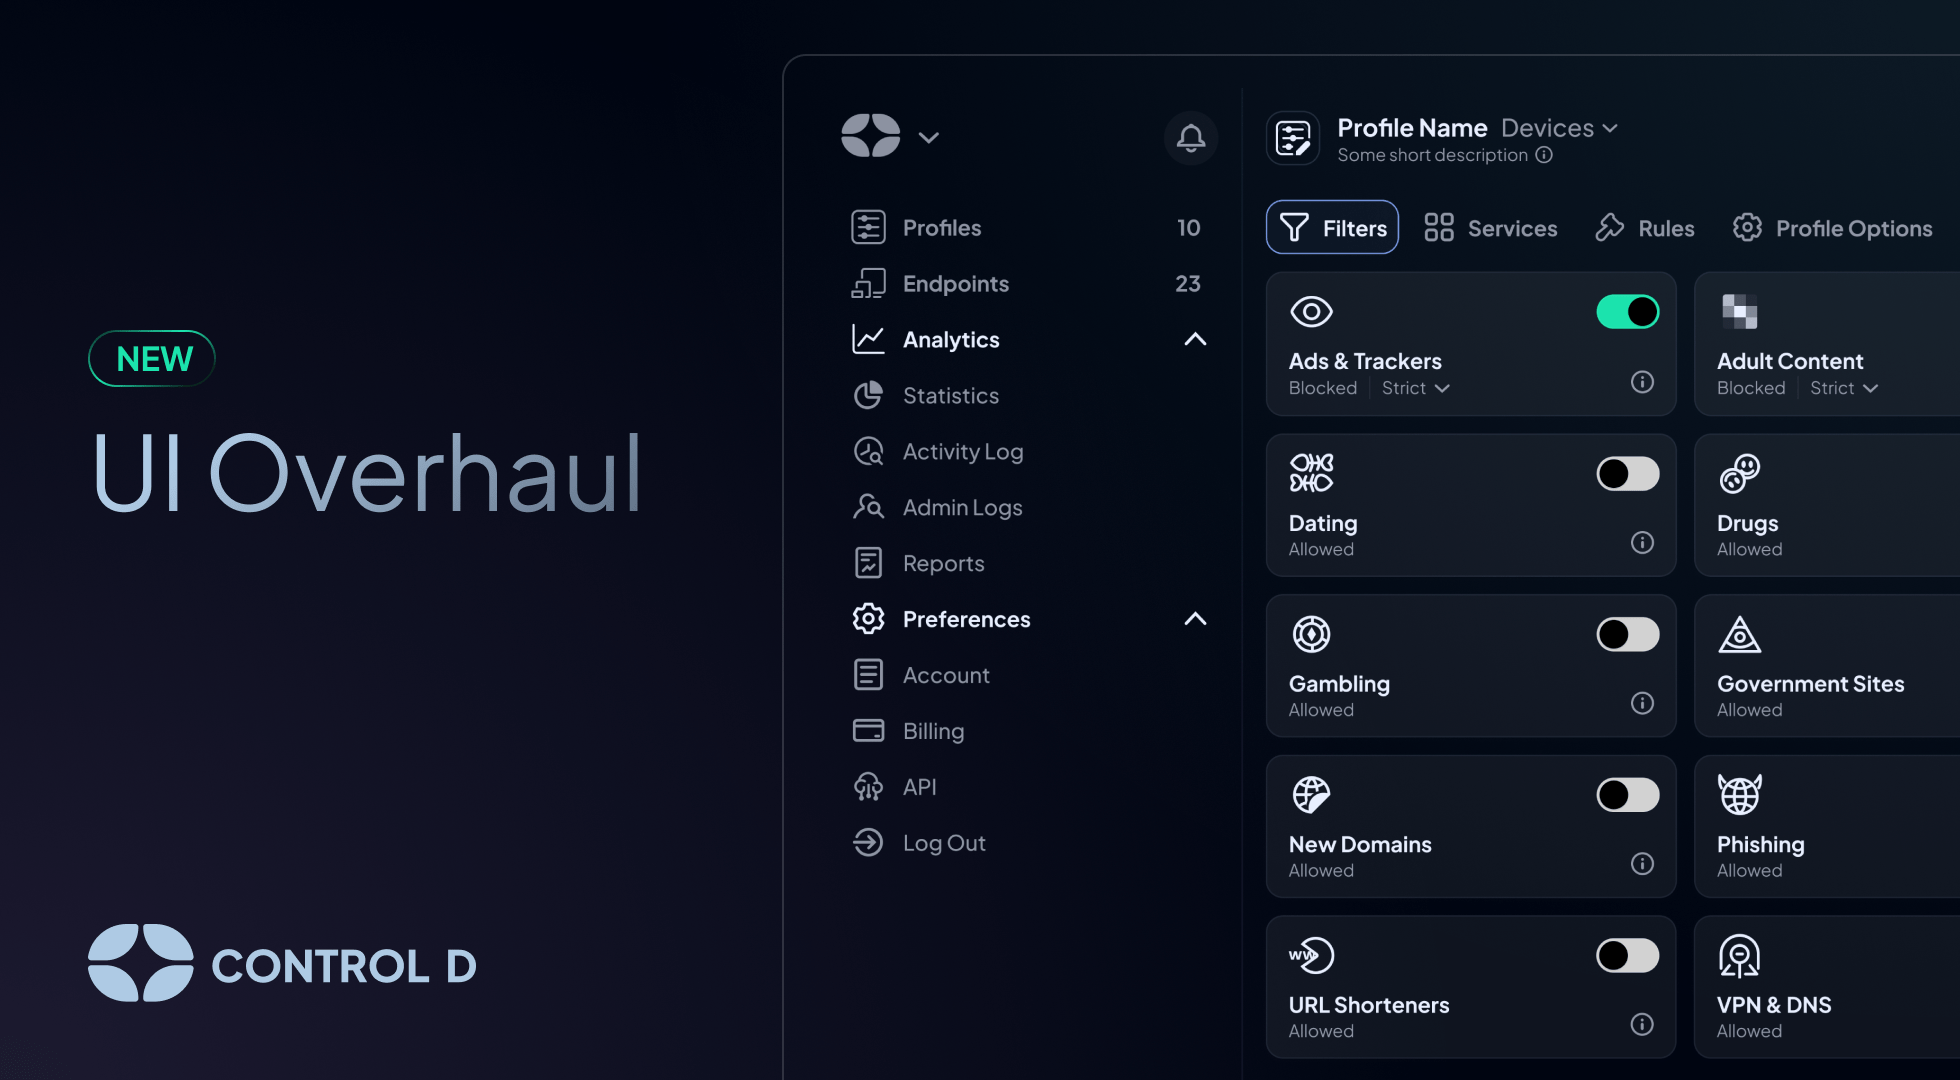The width and height of the screenshot is (1960, 1080).
Task: Click the Ads & Trackers filter icon
Action: coord(1311,311)
